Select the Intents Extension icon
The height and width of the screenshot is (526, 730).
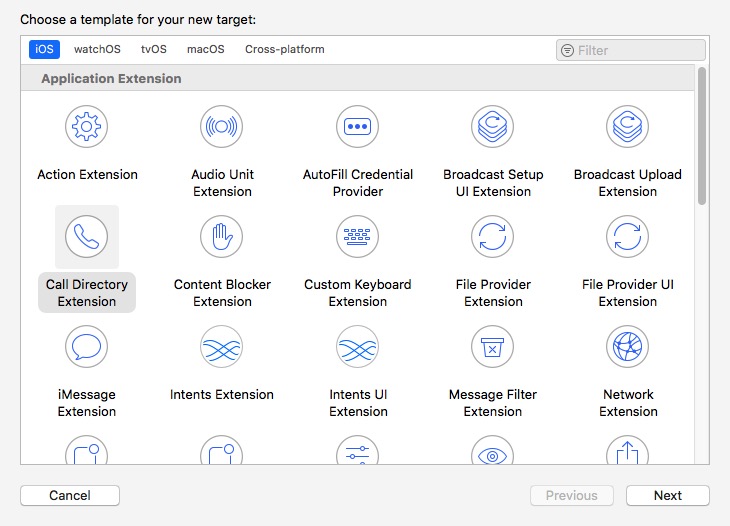(222, 346)
